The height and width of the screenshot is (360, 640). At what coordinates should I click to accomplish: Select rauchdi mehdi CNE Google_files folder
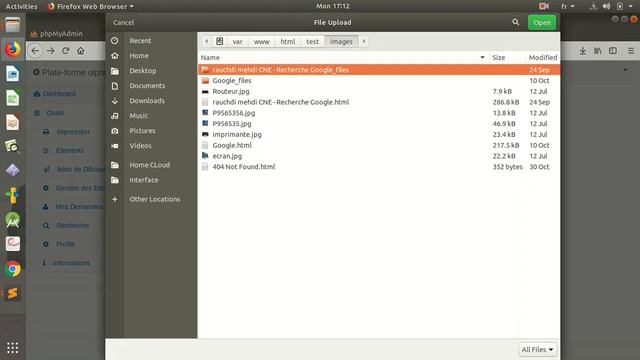tap(379, 70)
